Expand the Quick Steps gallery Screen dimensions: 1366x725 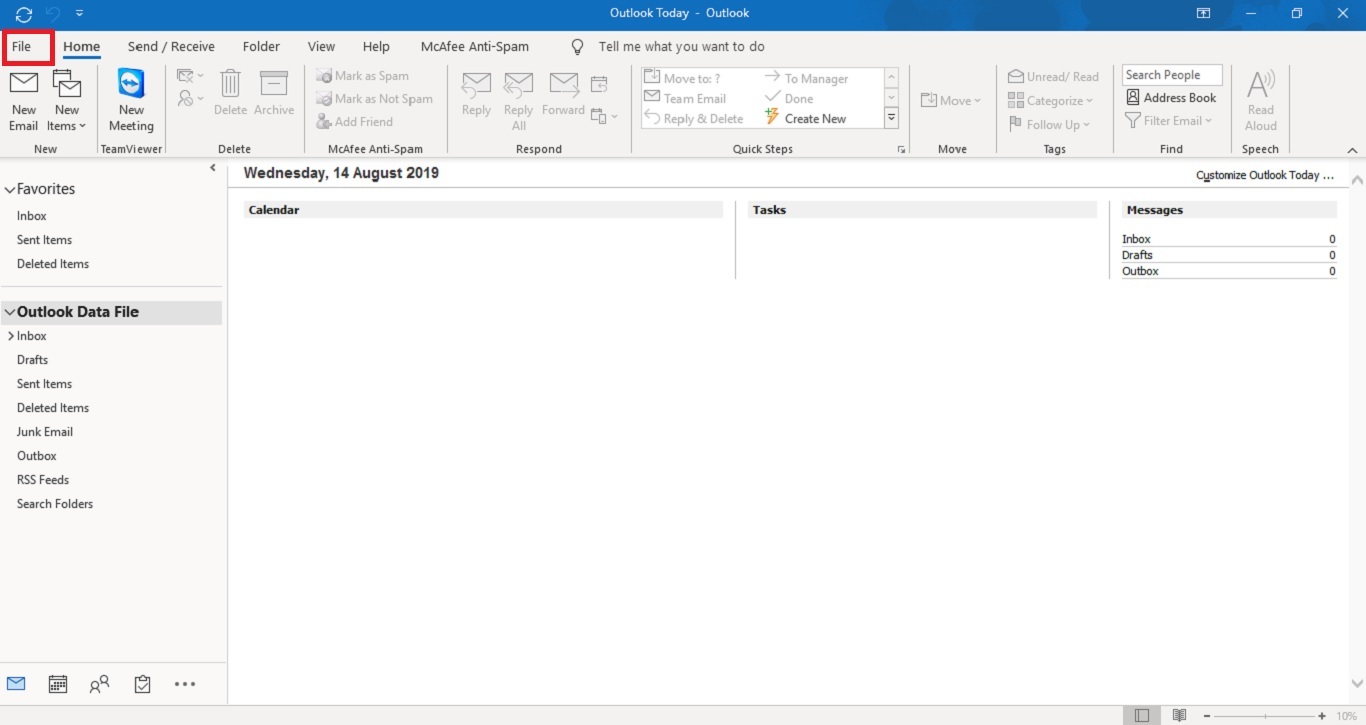tap(891, 118)
